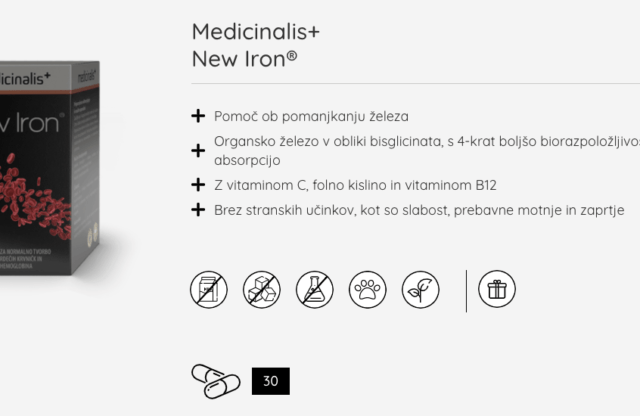This screenshot has height=416, width=640.
Task: Click plus icon beside Brez stranskih učinkov
Action: point(198,210)
